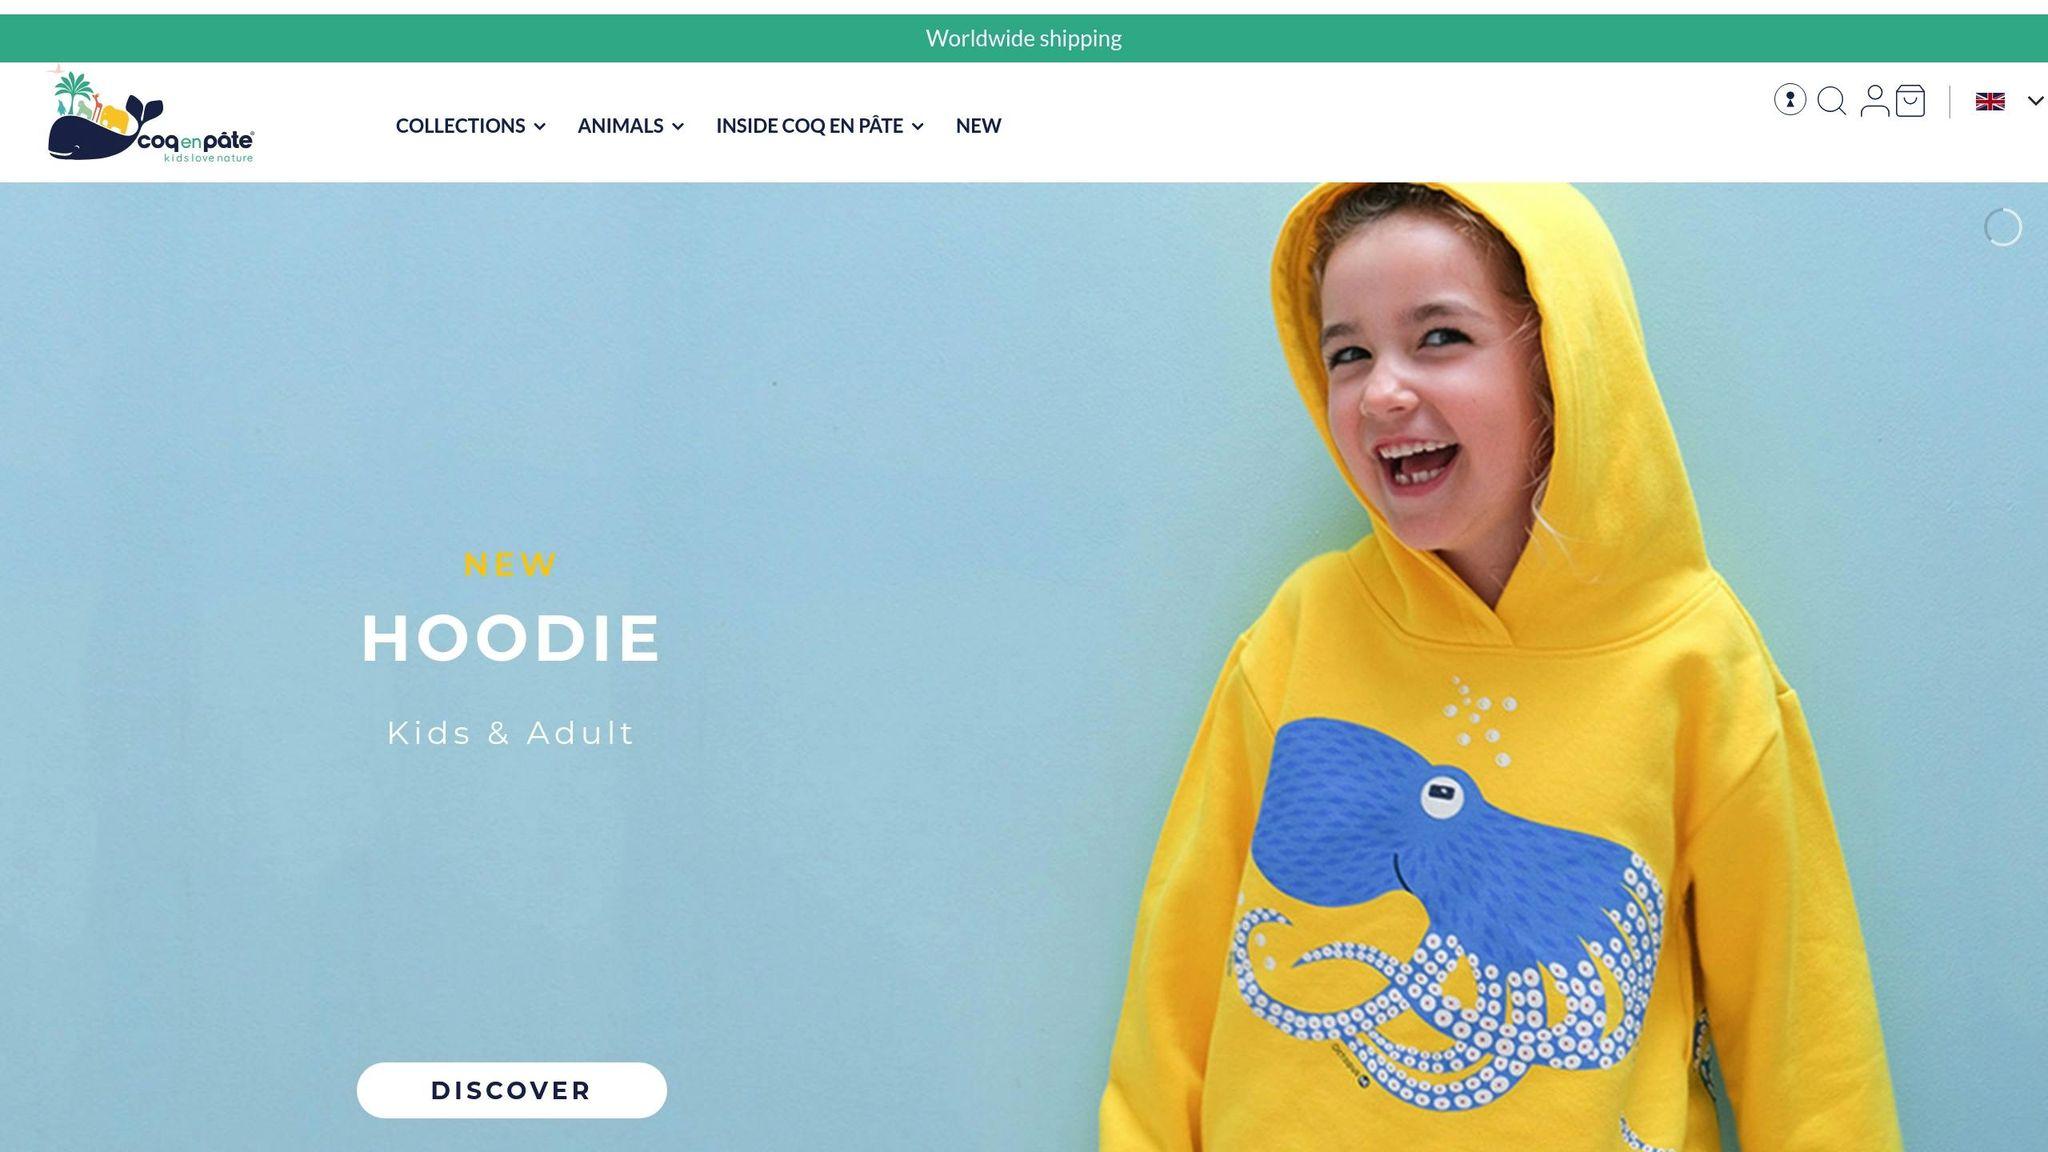Open the COLLECTIONS menu
2048x1152 pixels.
460,126
